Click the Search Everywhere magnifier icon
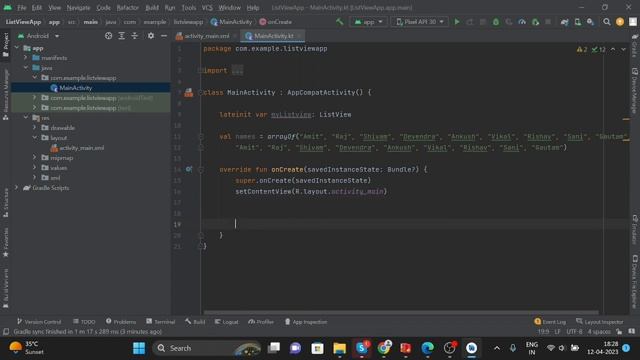 coord(607,22)
